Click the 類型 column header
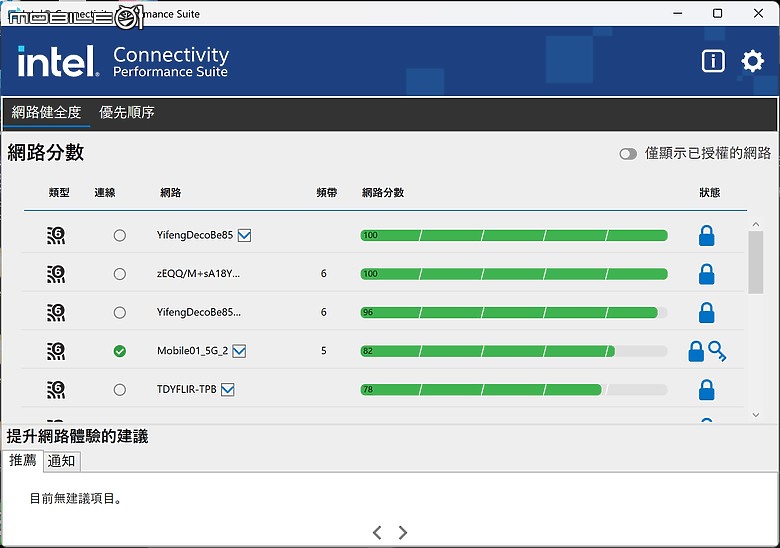The image size is (780, 548). [59, 192]
